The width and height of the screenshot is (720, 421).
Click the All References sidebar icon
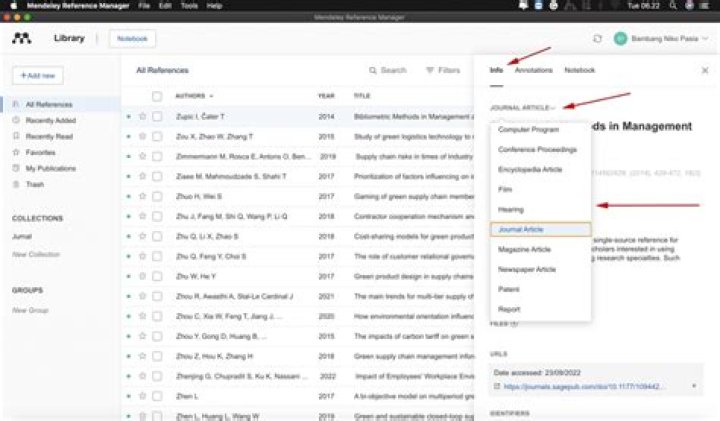[16, 105]
